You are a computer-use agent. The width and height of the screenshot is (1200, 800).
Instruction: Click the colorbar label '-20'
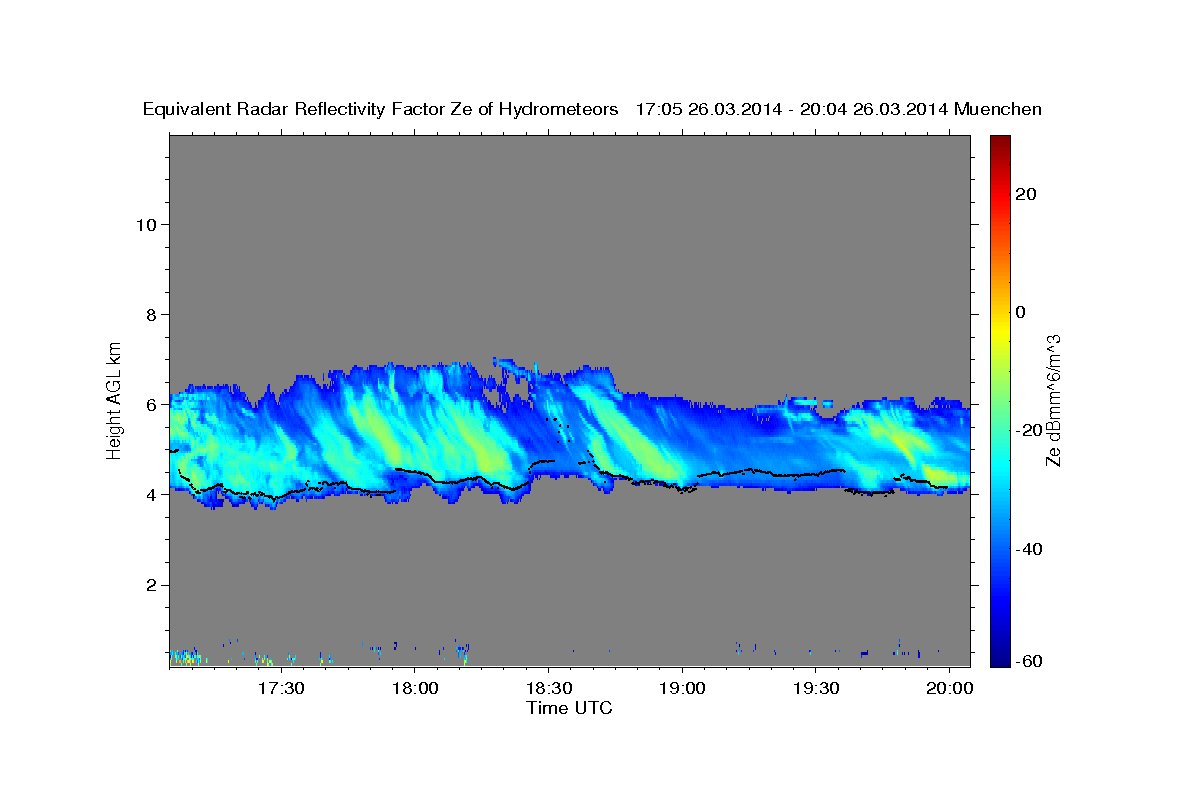point(1028,430)
